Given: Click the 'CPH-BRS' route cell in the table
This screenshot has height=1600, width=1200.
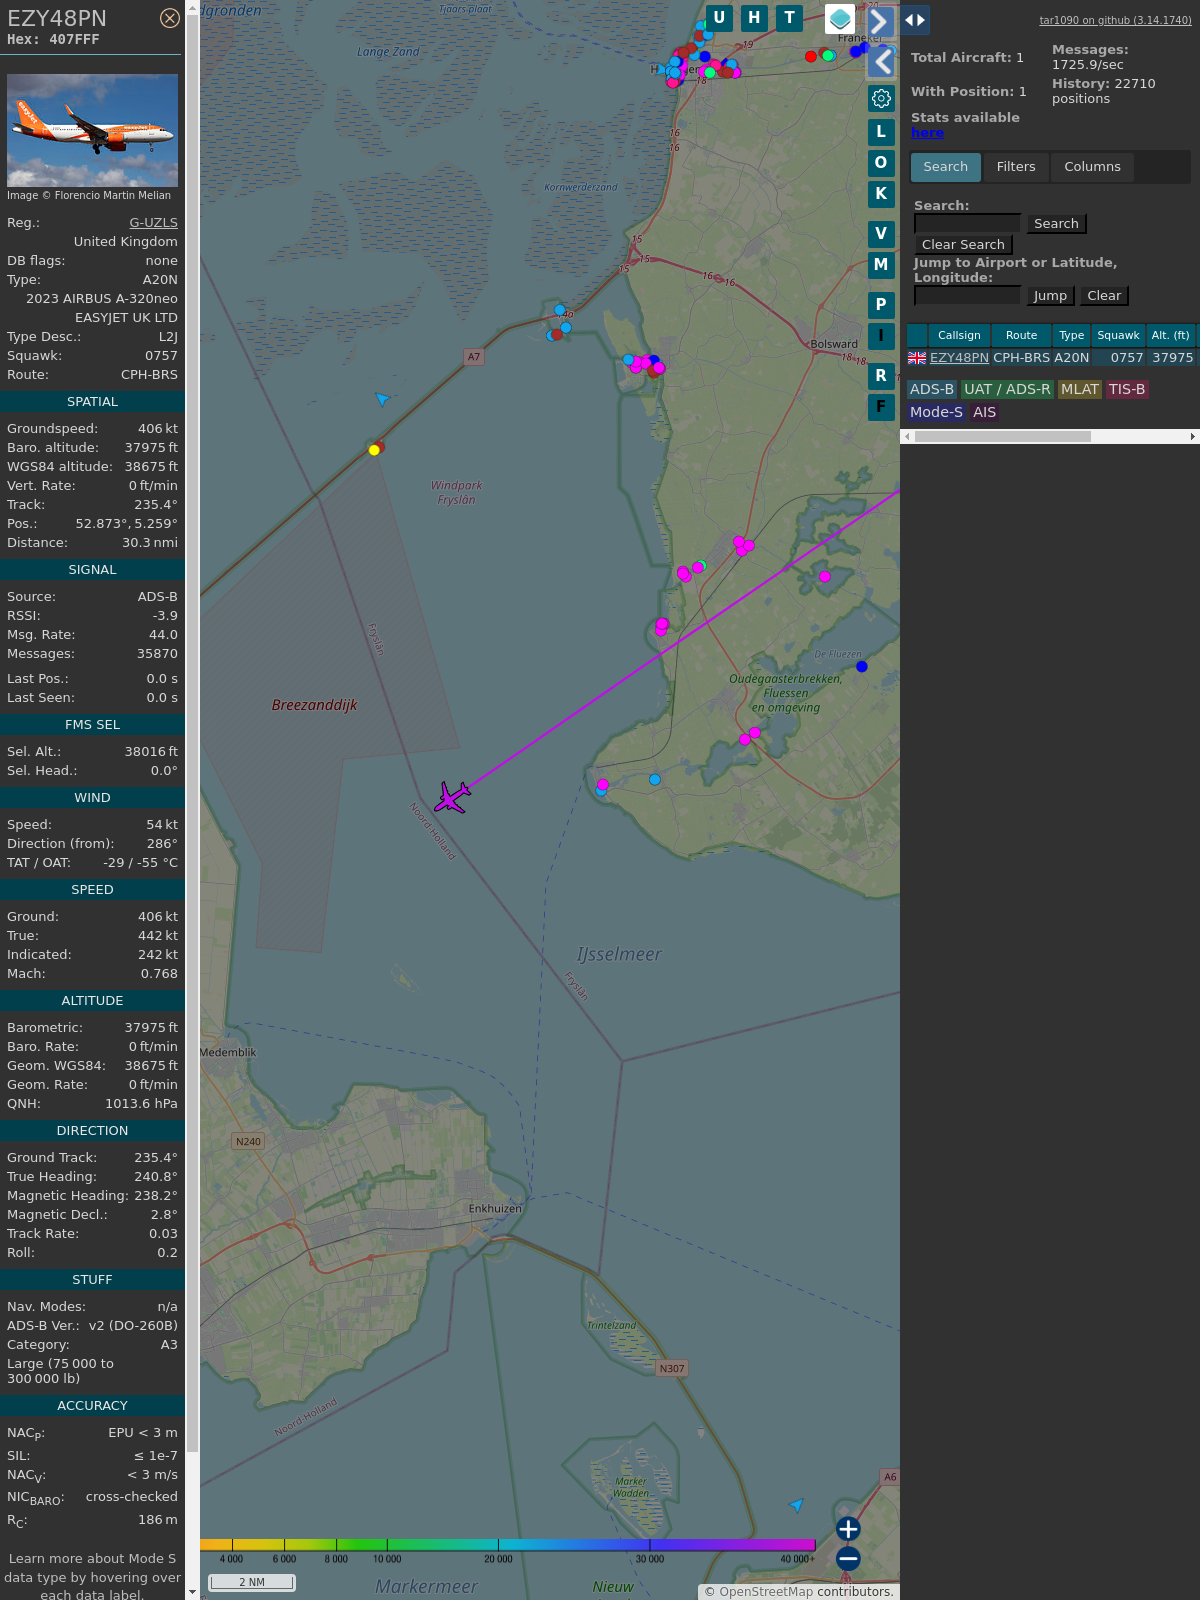Looking at the screenshot, I should pos(1021,358).
